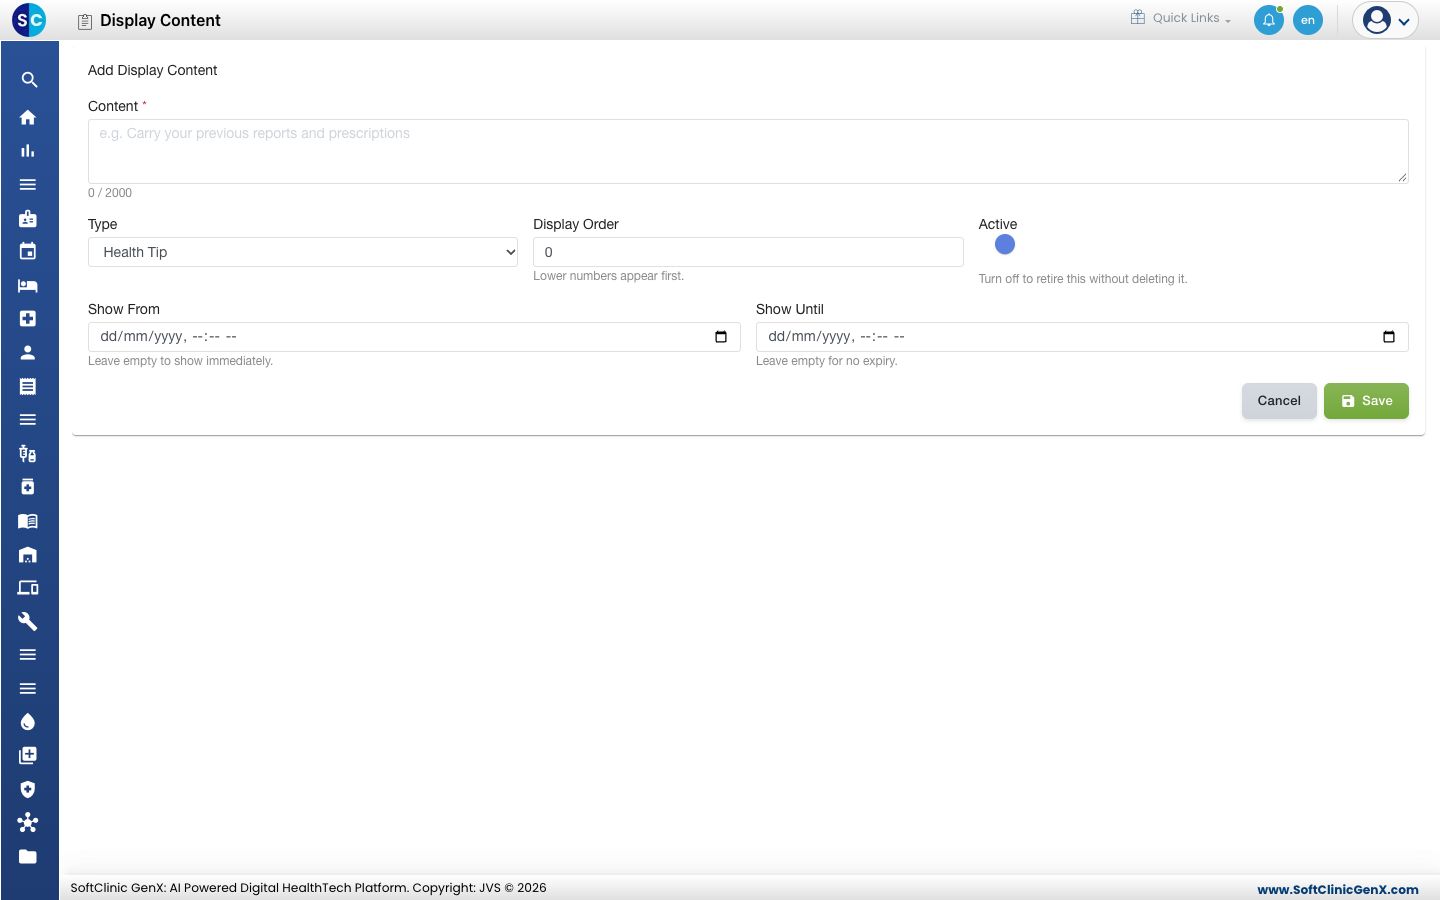This screenshot has width=1440, height=900.
Task: Open the hospital bed sidebar icon
Action: [28, 285]
